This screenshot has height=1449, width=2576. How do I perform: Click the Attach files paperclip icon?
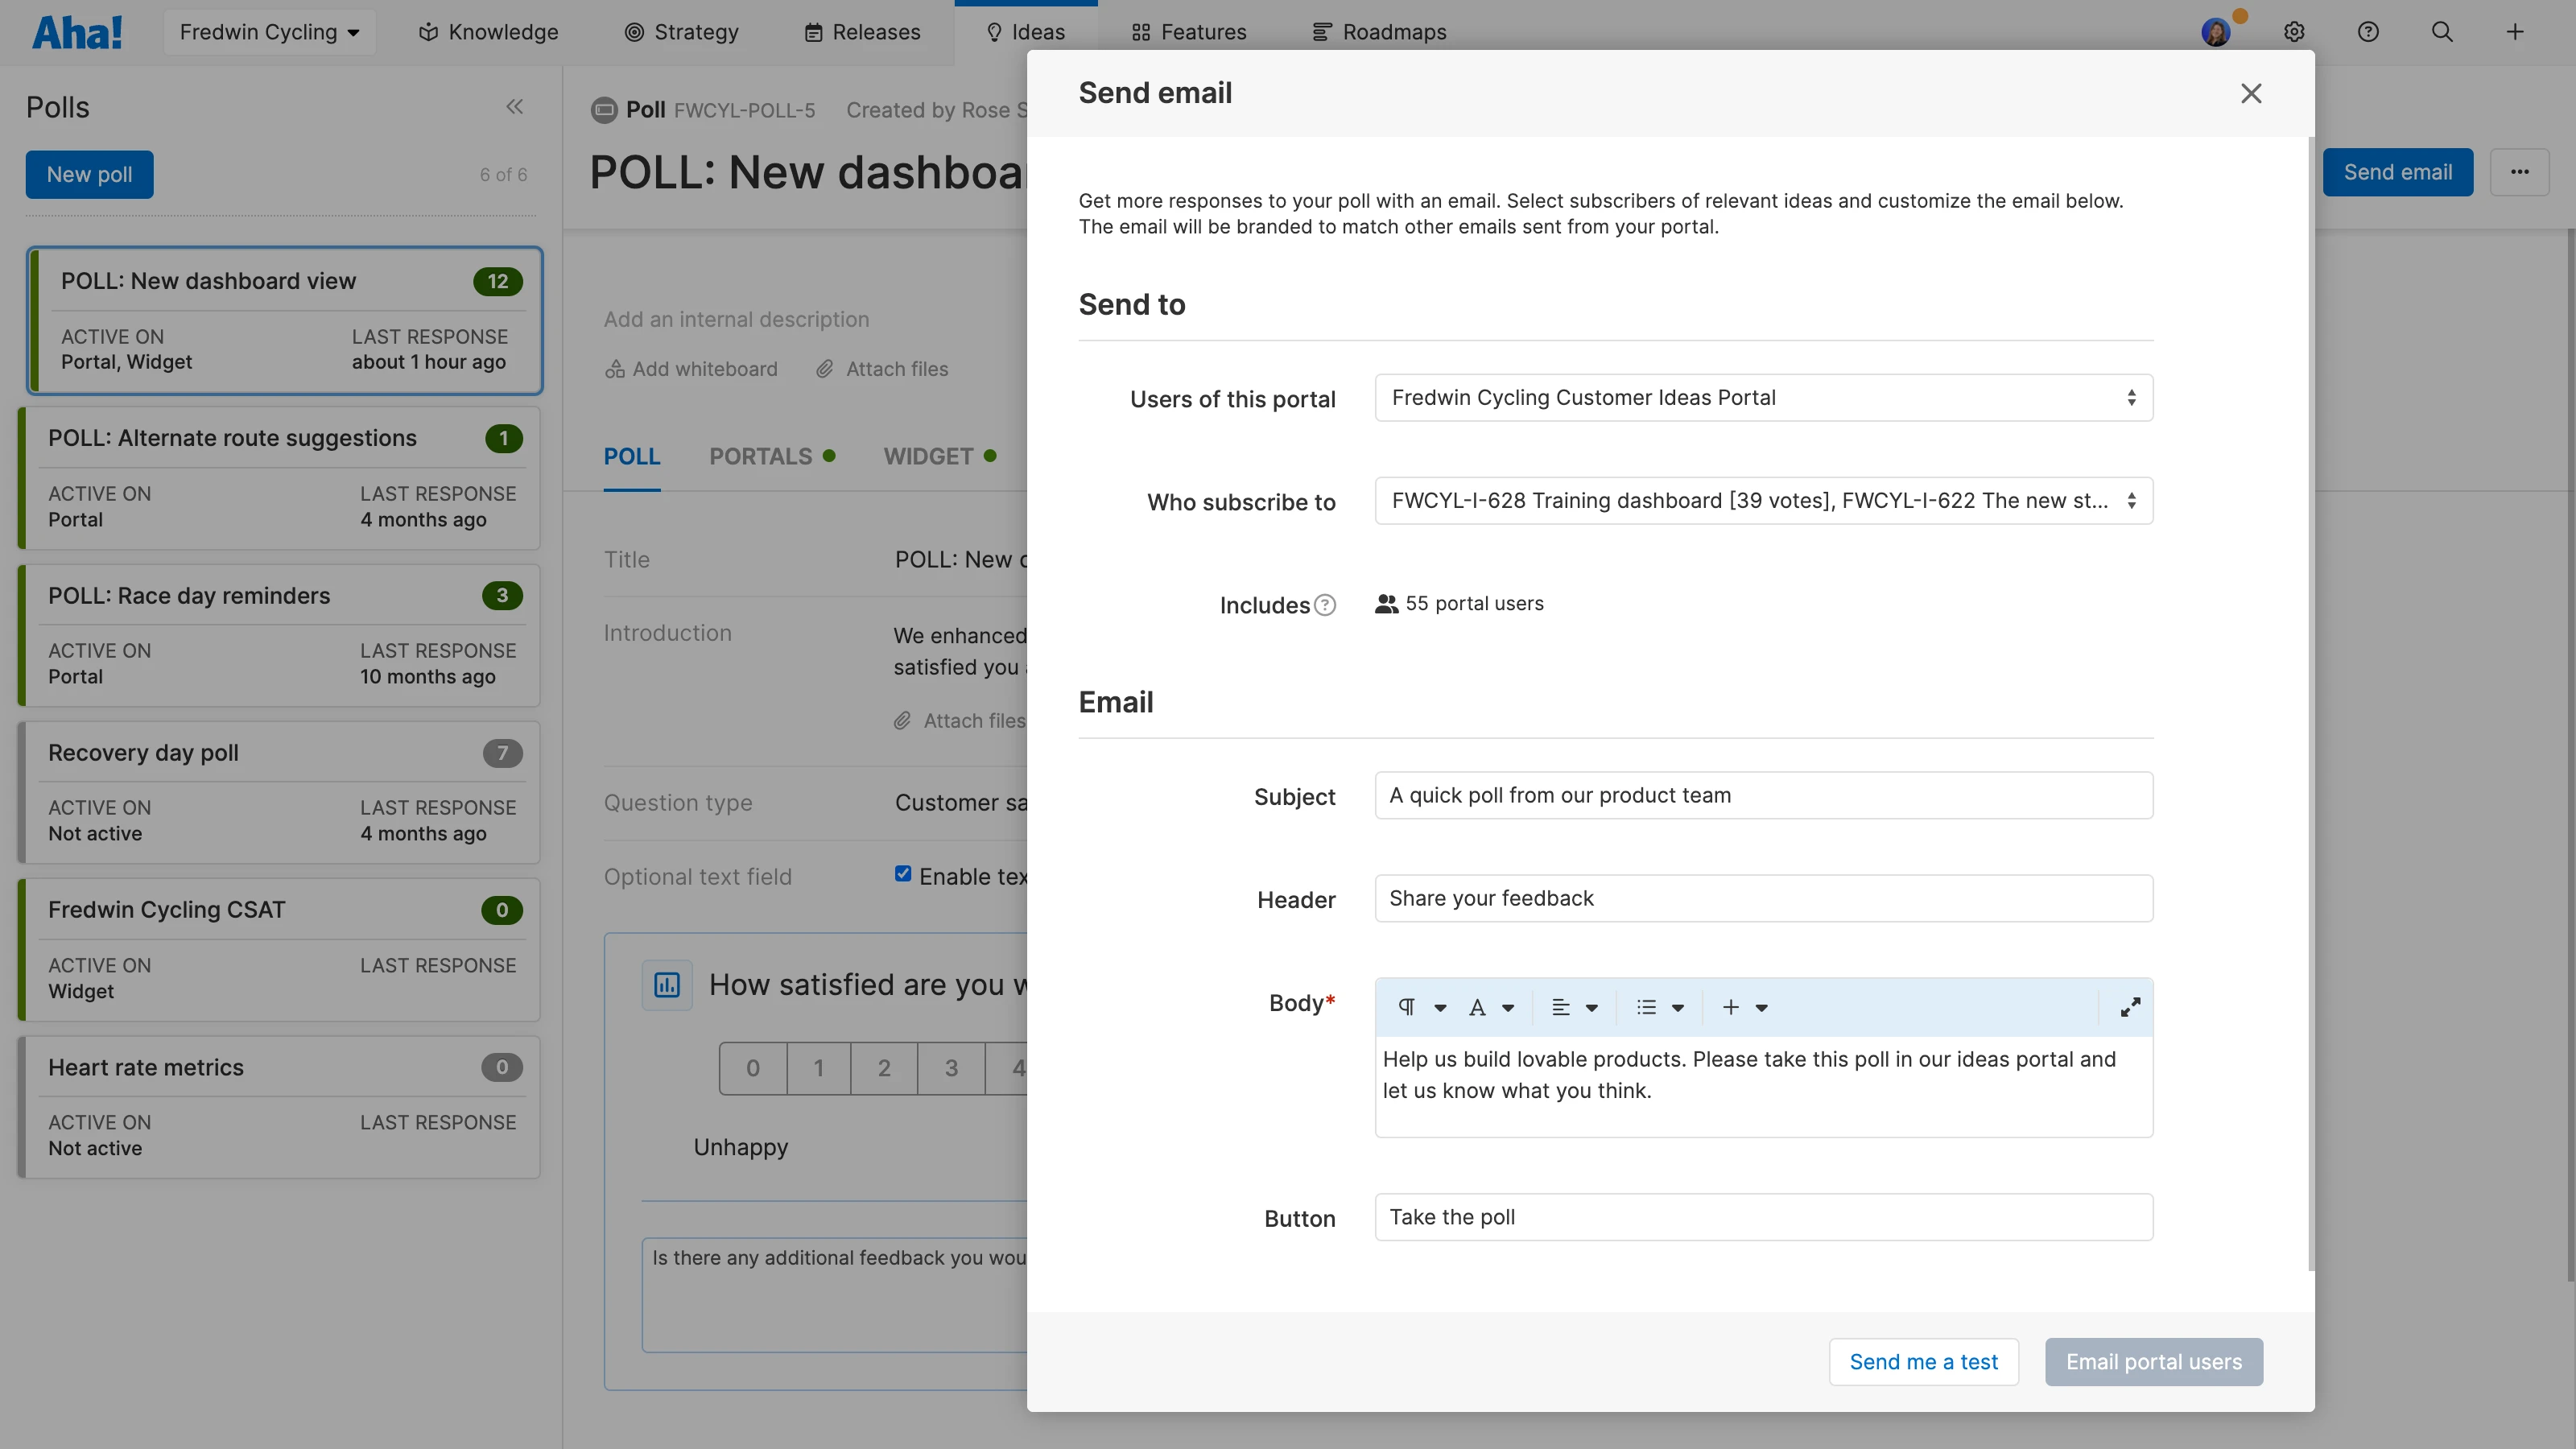(824, 368)
